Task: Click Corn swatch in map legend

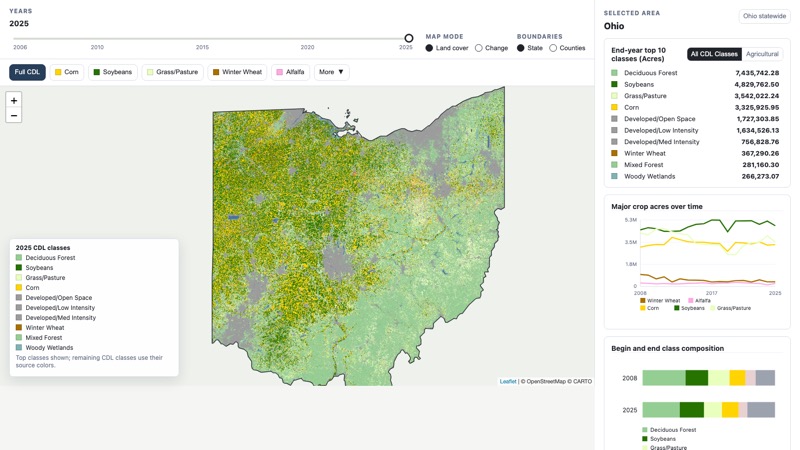Action: [19, 288]
